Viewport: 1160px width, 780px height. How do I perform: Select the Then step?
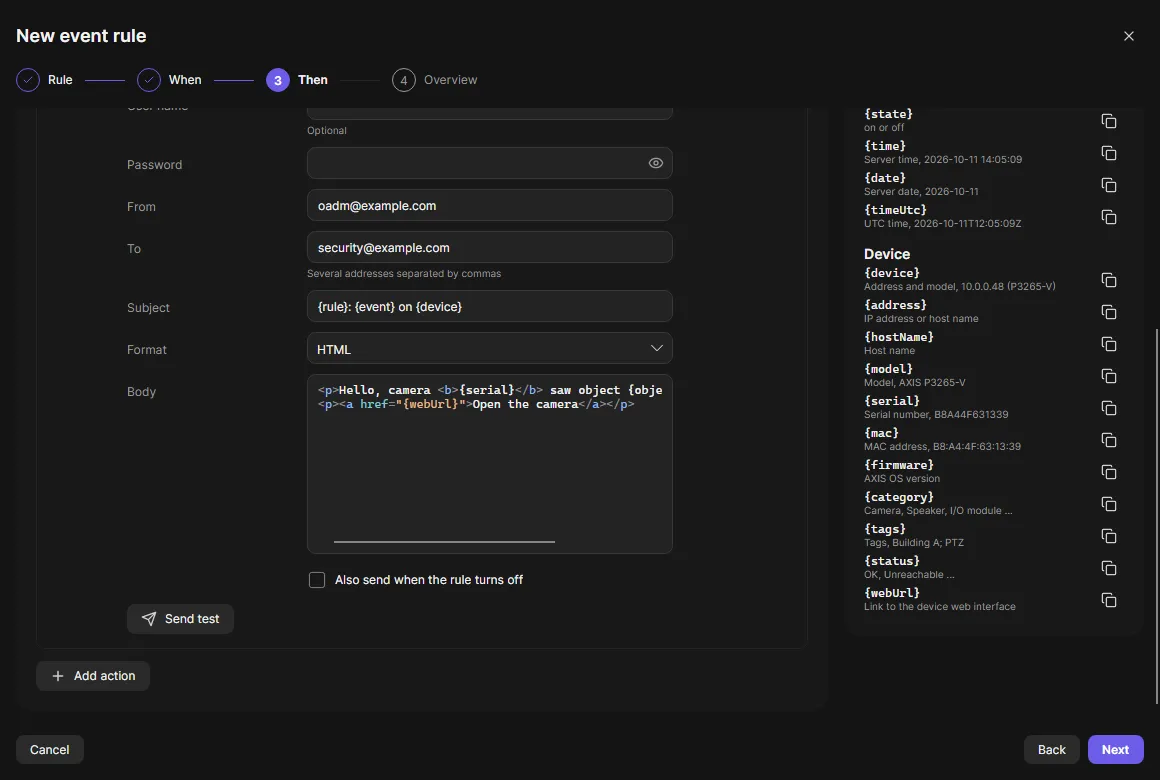pyautogui.click(x=297, y=80)
